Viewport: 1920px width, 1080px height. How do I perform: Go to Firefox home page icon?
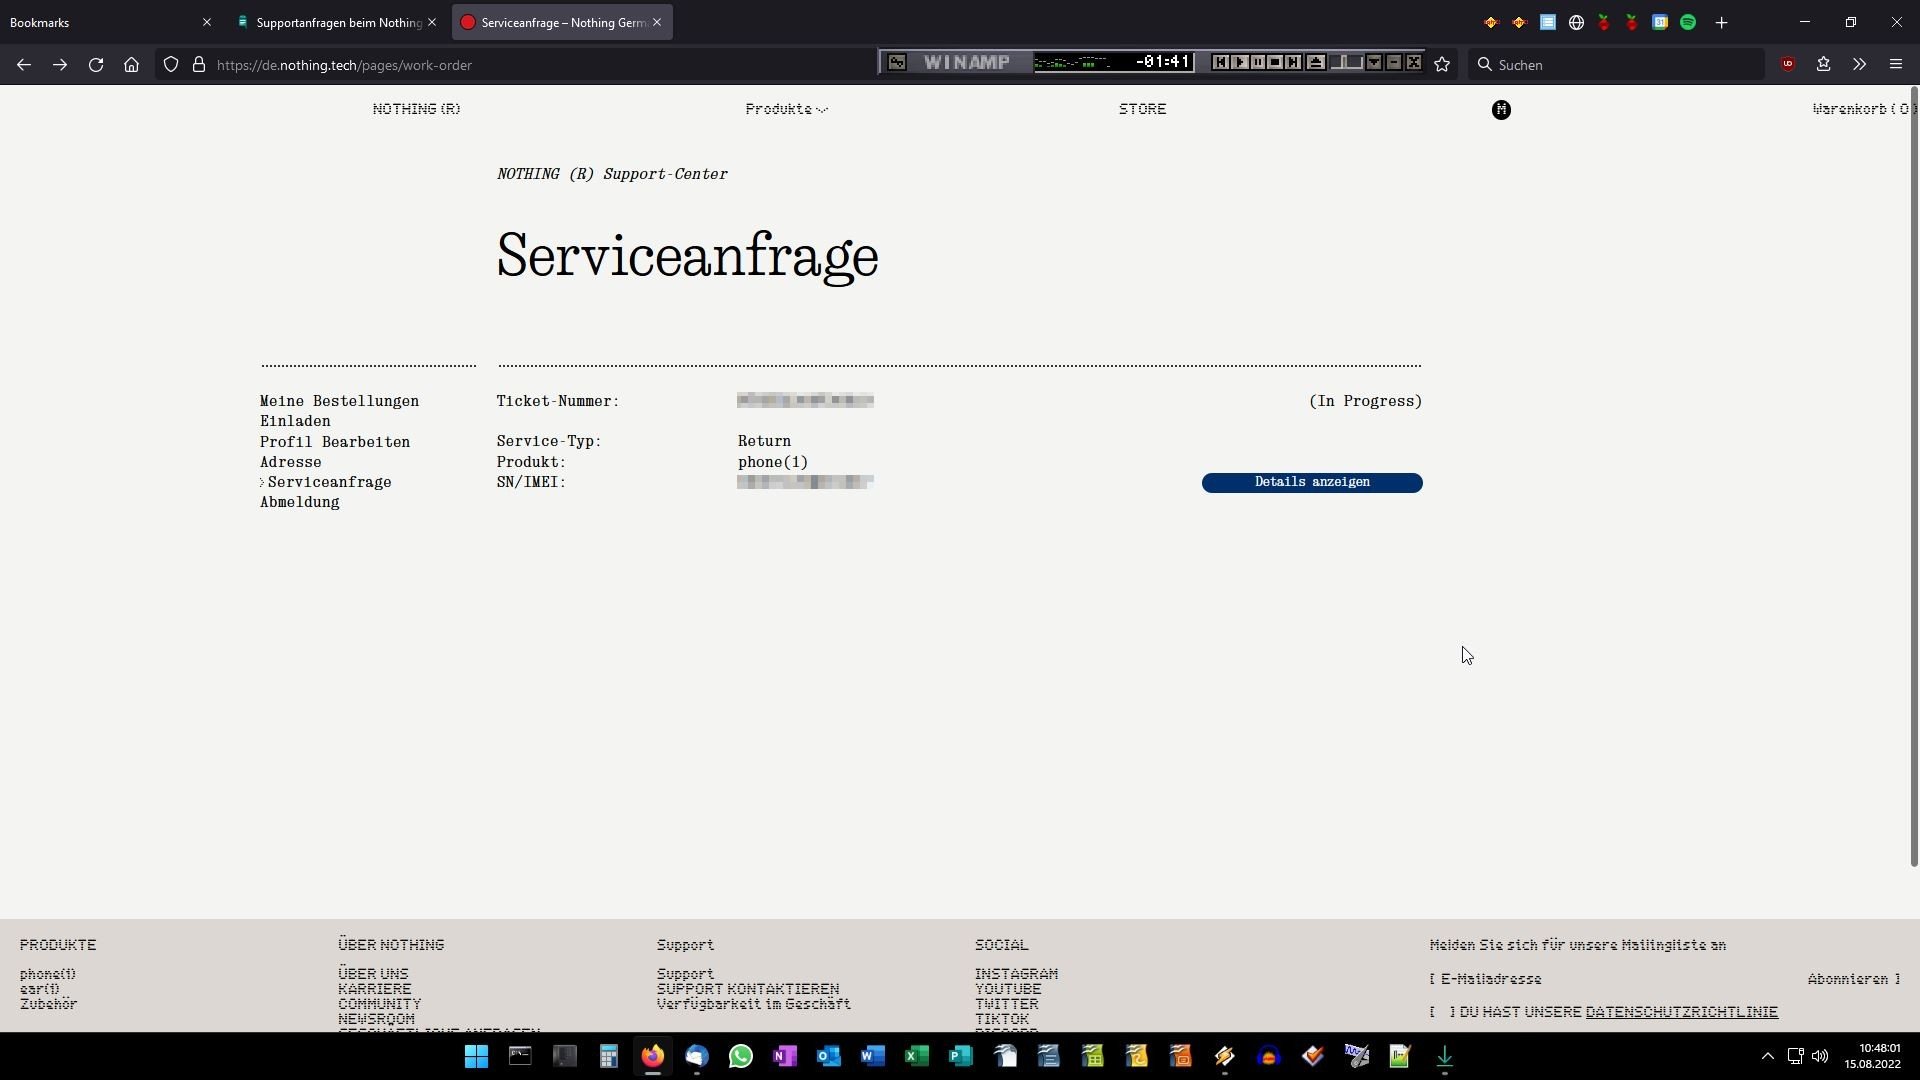coord(131,64)
